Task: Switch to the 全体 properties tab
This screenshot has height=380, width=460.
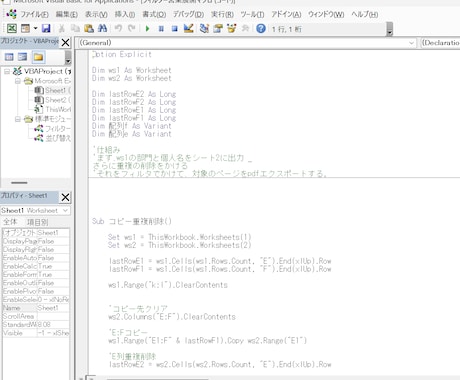Action: coord(10,222)
